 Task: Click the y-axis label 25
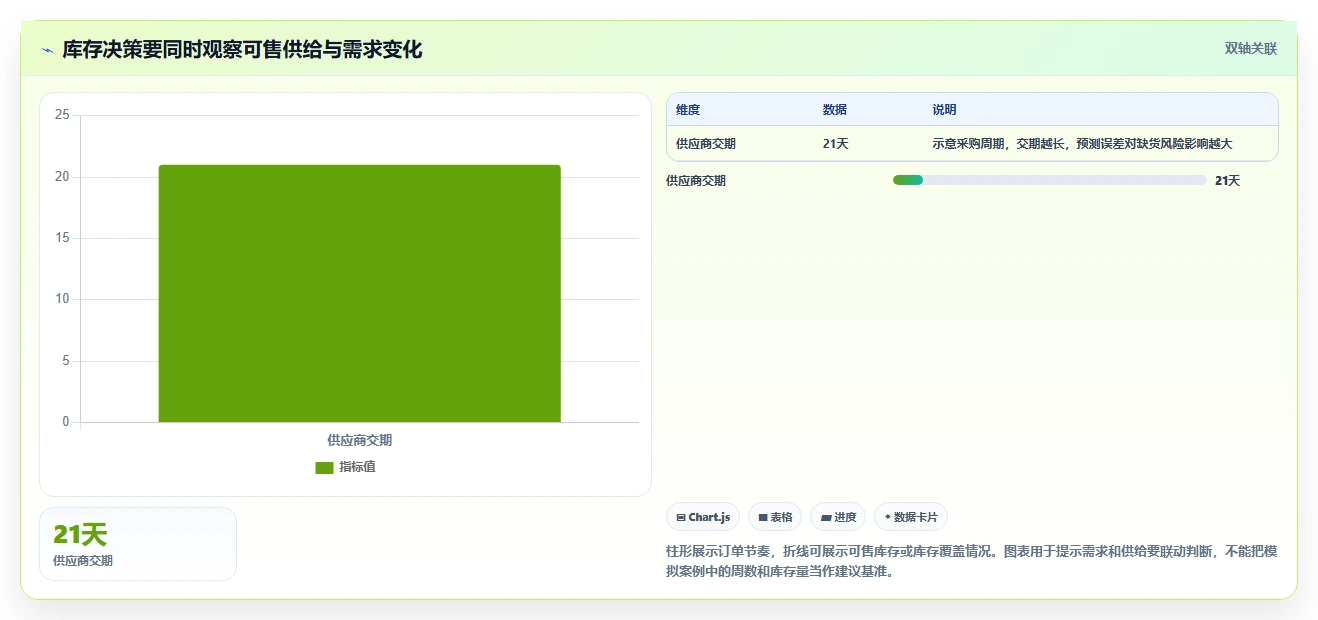(x=62, y=115)
